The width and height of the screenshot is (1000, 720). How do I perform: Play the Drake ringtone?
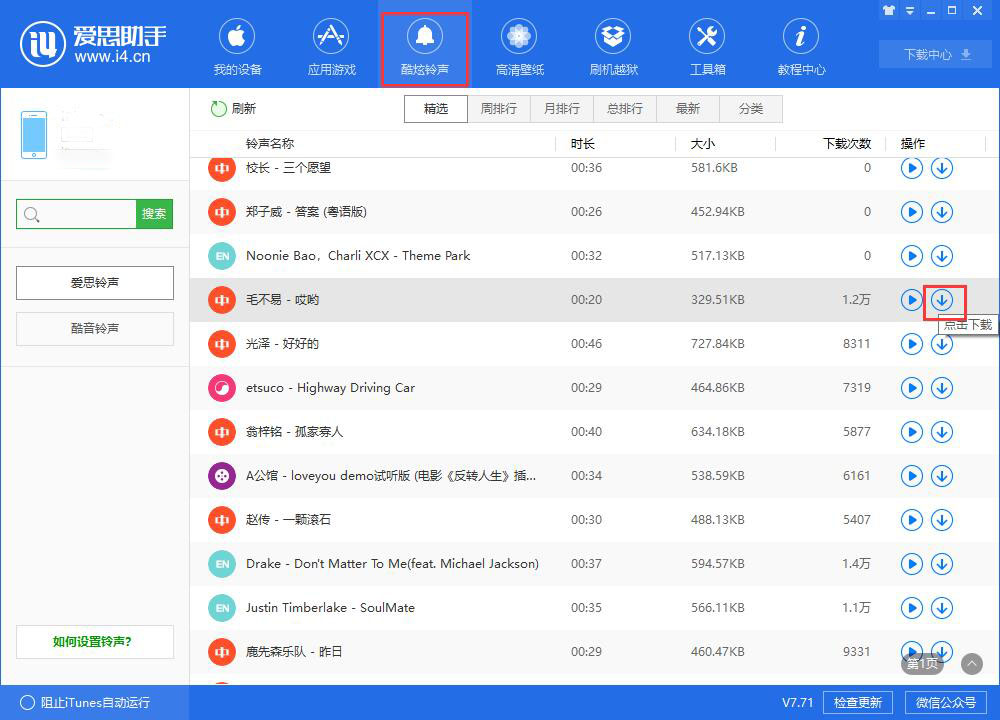(x=911, y=563)
